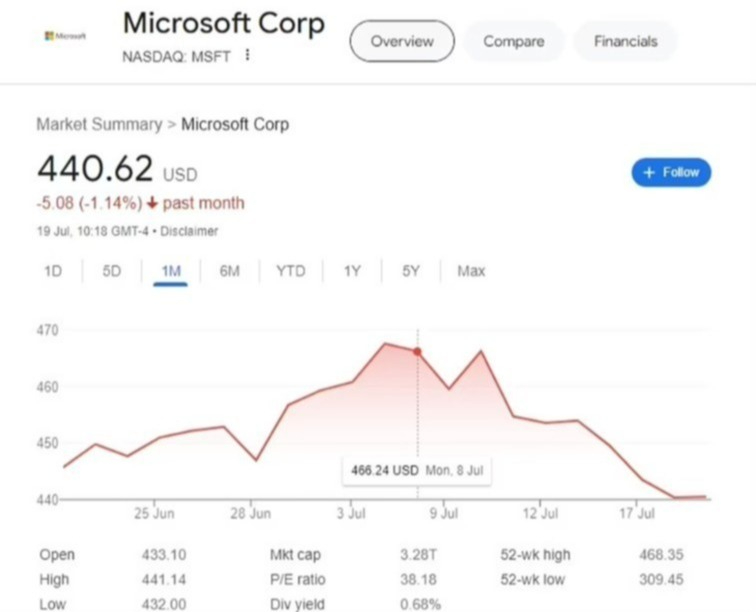The image size is (756, 612).
Task: Click the chart line above 28 Jun
Action: (256, 459)
